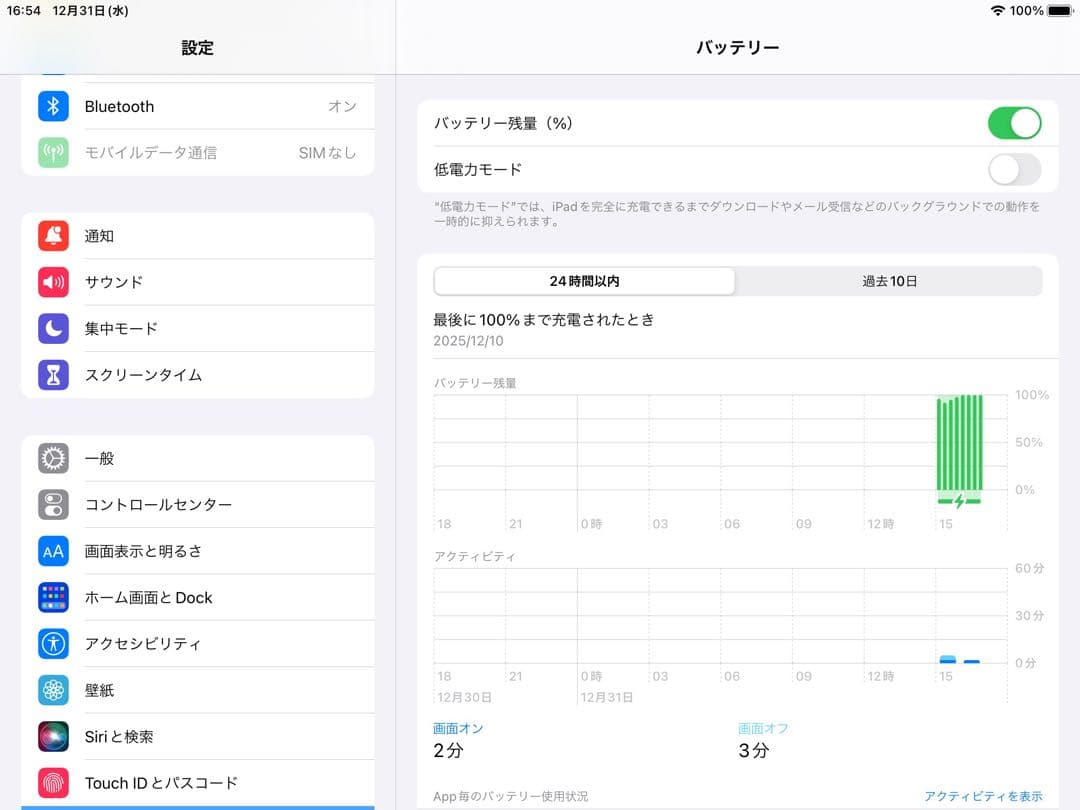Viewport: 1080px width, 810px height.
Task: Tap the green battery level bars in chart
Action: (959, 442)
